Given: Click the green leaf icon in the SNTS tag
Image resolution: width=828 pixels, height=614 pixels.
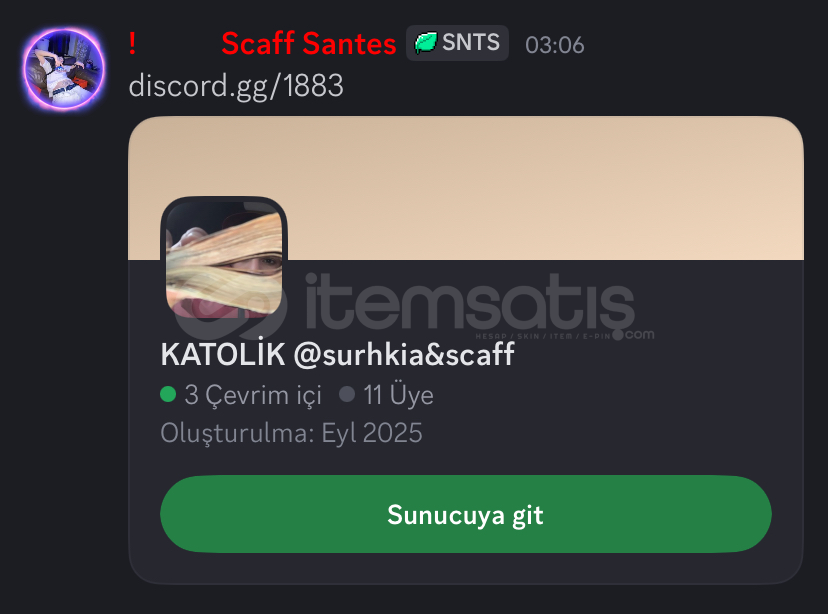Looking at the screenshot, I should (x=426, y=42).
